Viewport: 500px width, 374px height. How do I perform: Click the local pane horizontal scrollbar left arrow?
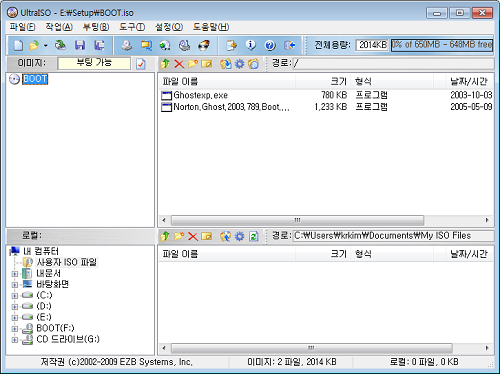(x=164, y=348)
